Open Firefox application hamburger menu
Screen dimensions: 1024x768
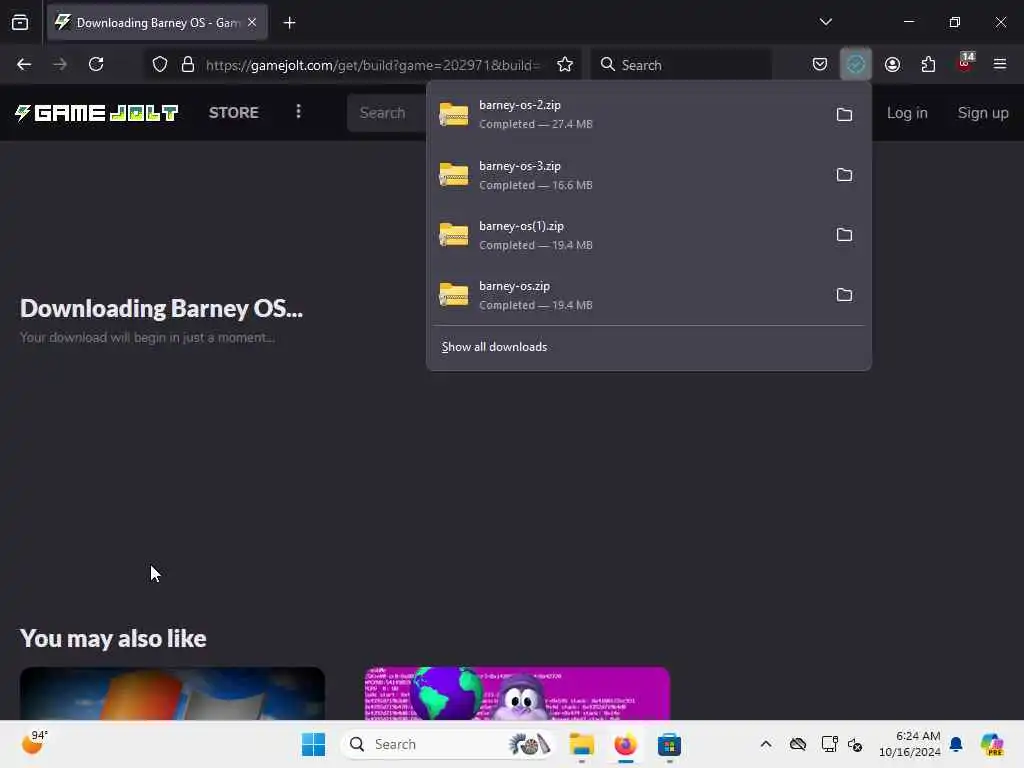pyautogui.click(x=999, y=64)
